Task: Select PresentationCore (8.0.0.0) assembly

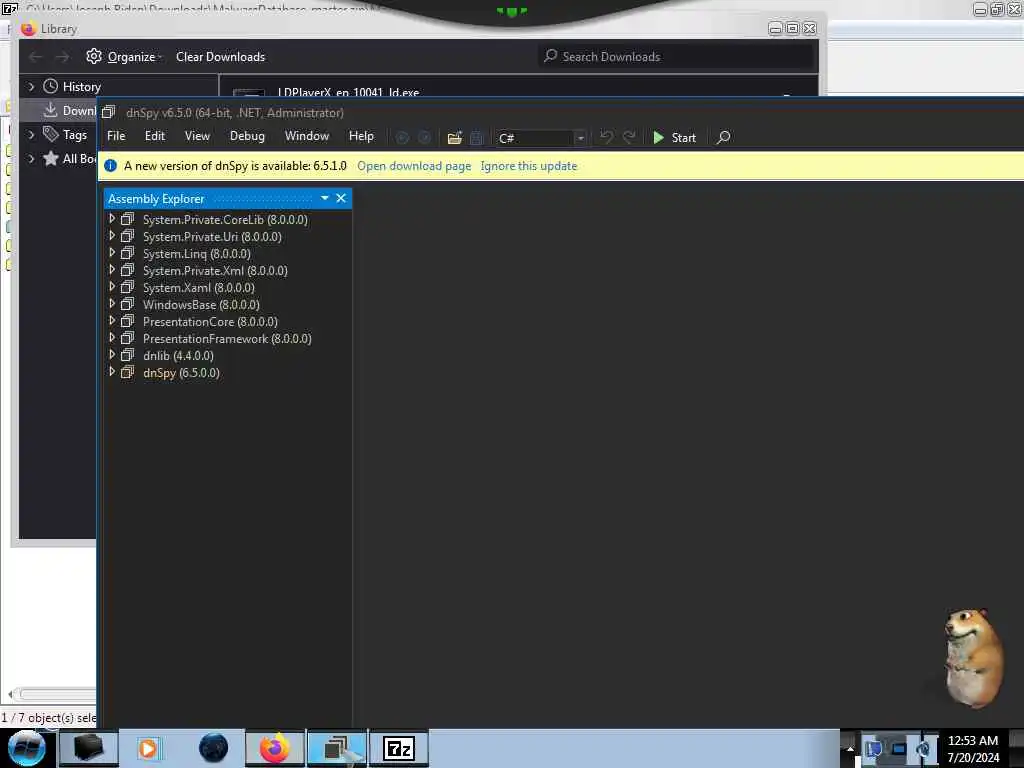Action: pos(210,321)
